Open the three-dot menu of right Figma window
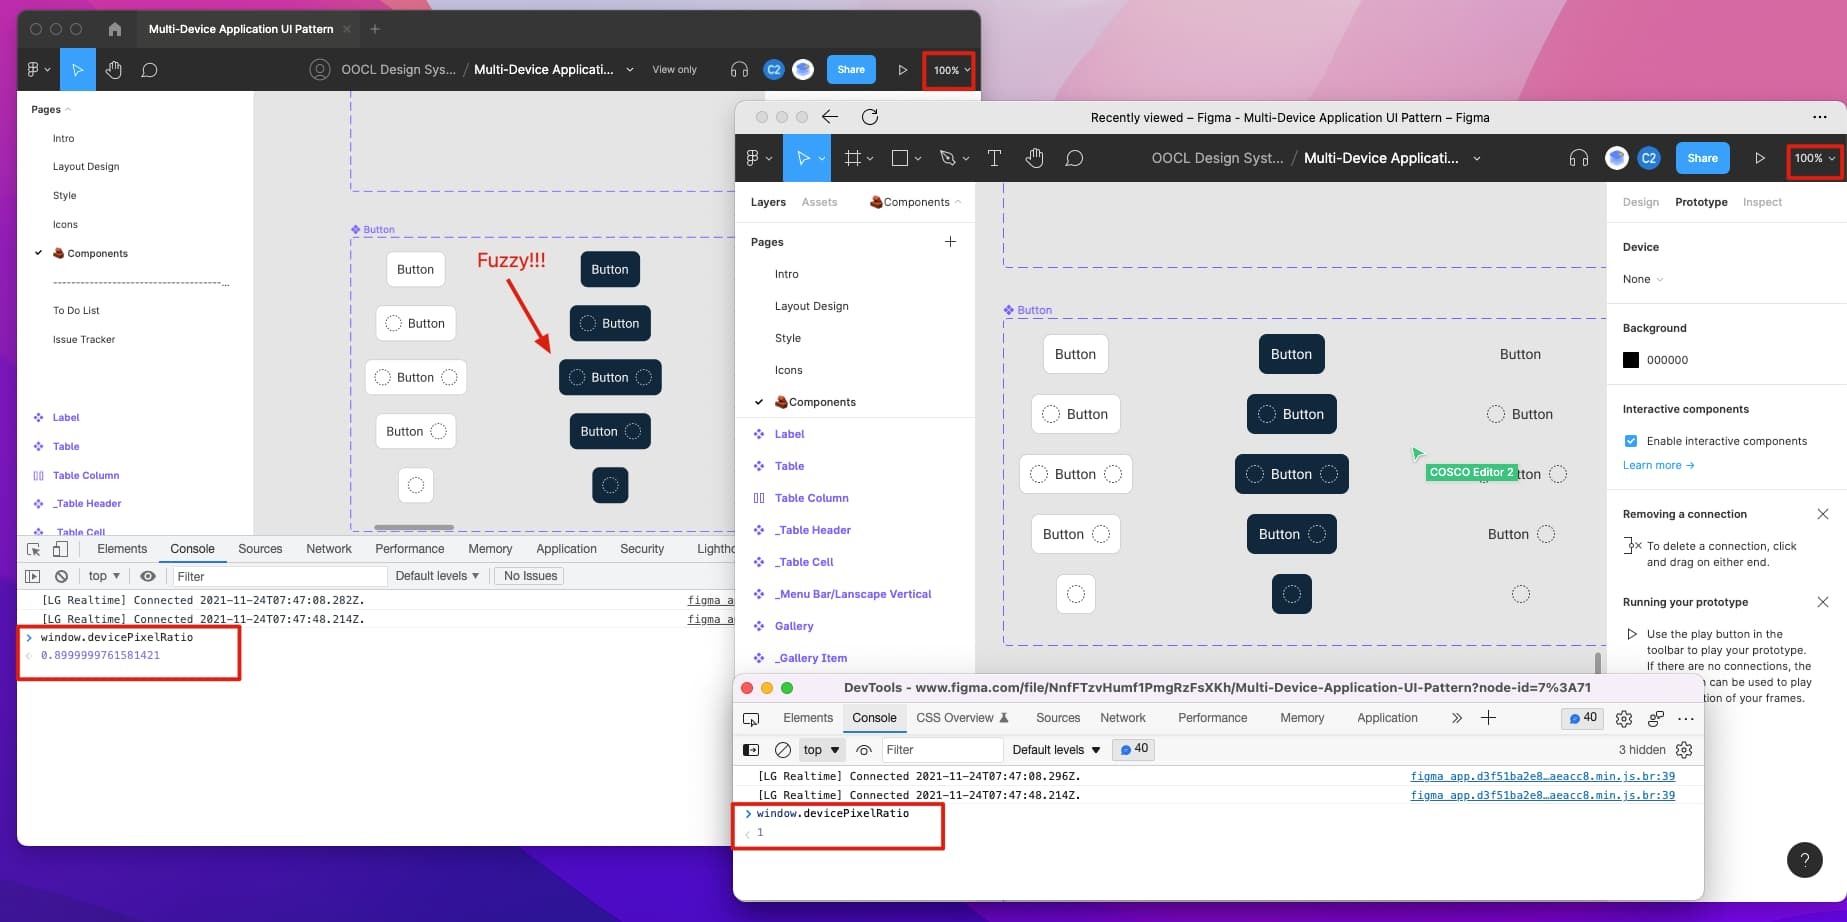 (x=1819, y=117)
